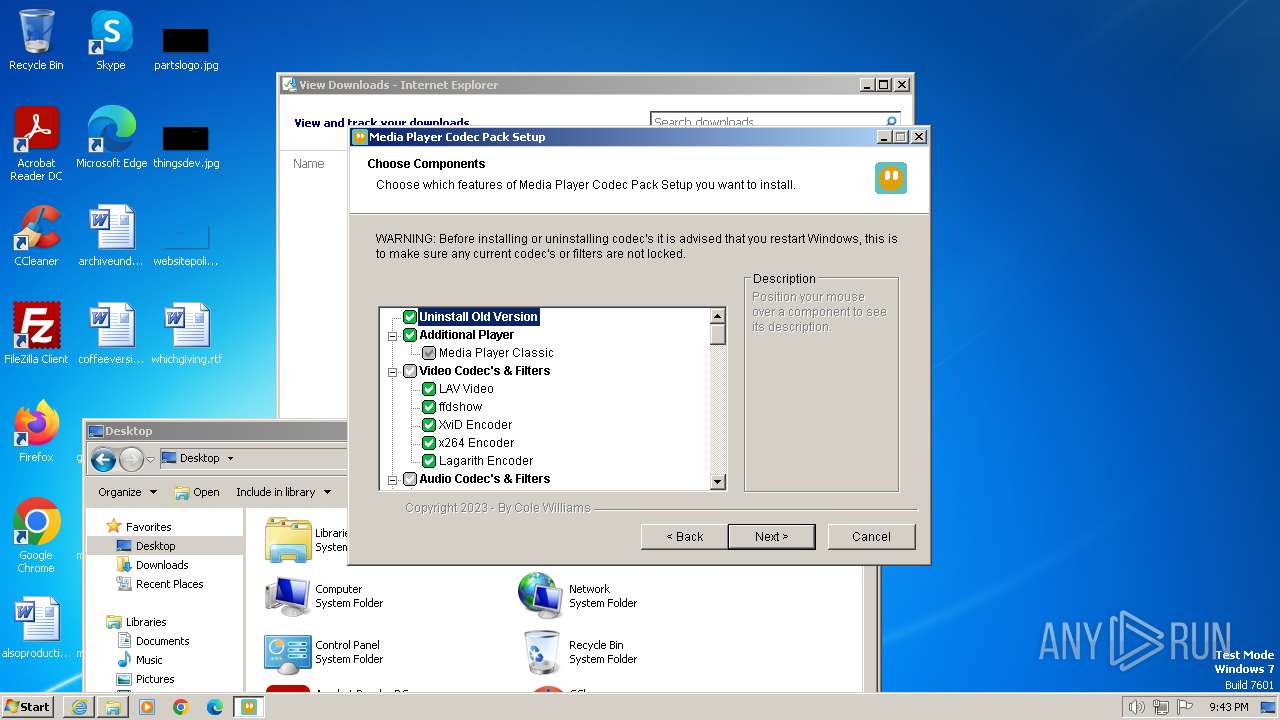Open Acrobat Reader DC desktop icon
The width and height of the screenshot is (1280, 720).
(x=36, y=144)
